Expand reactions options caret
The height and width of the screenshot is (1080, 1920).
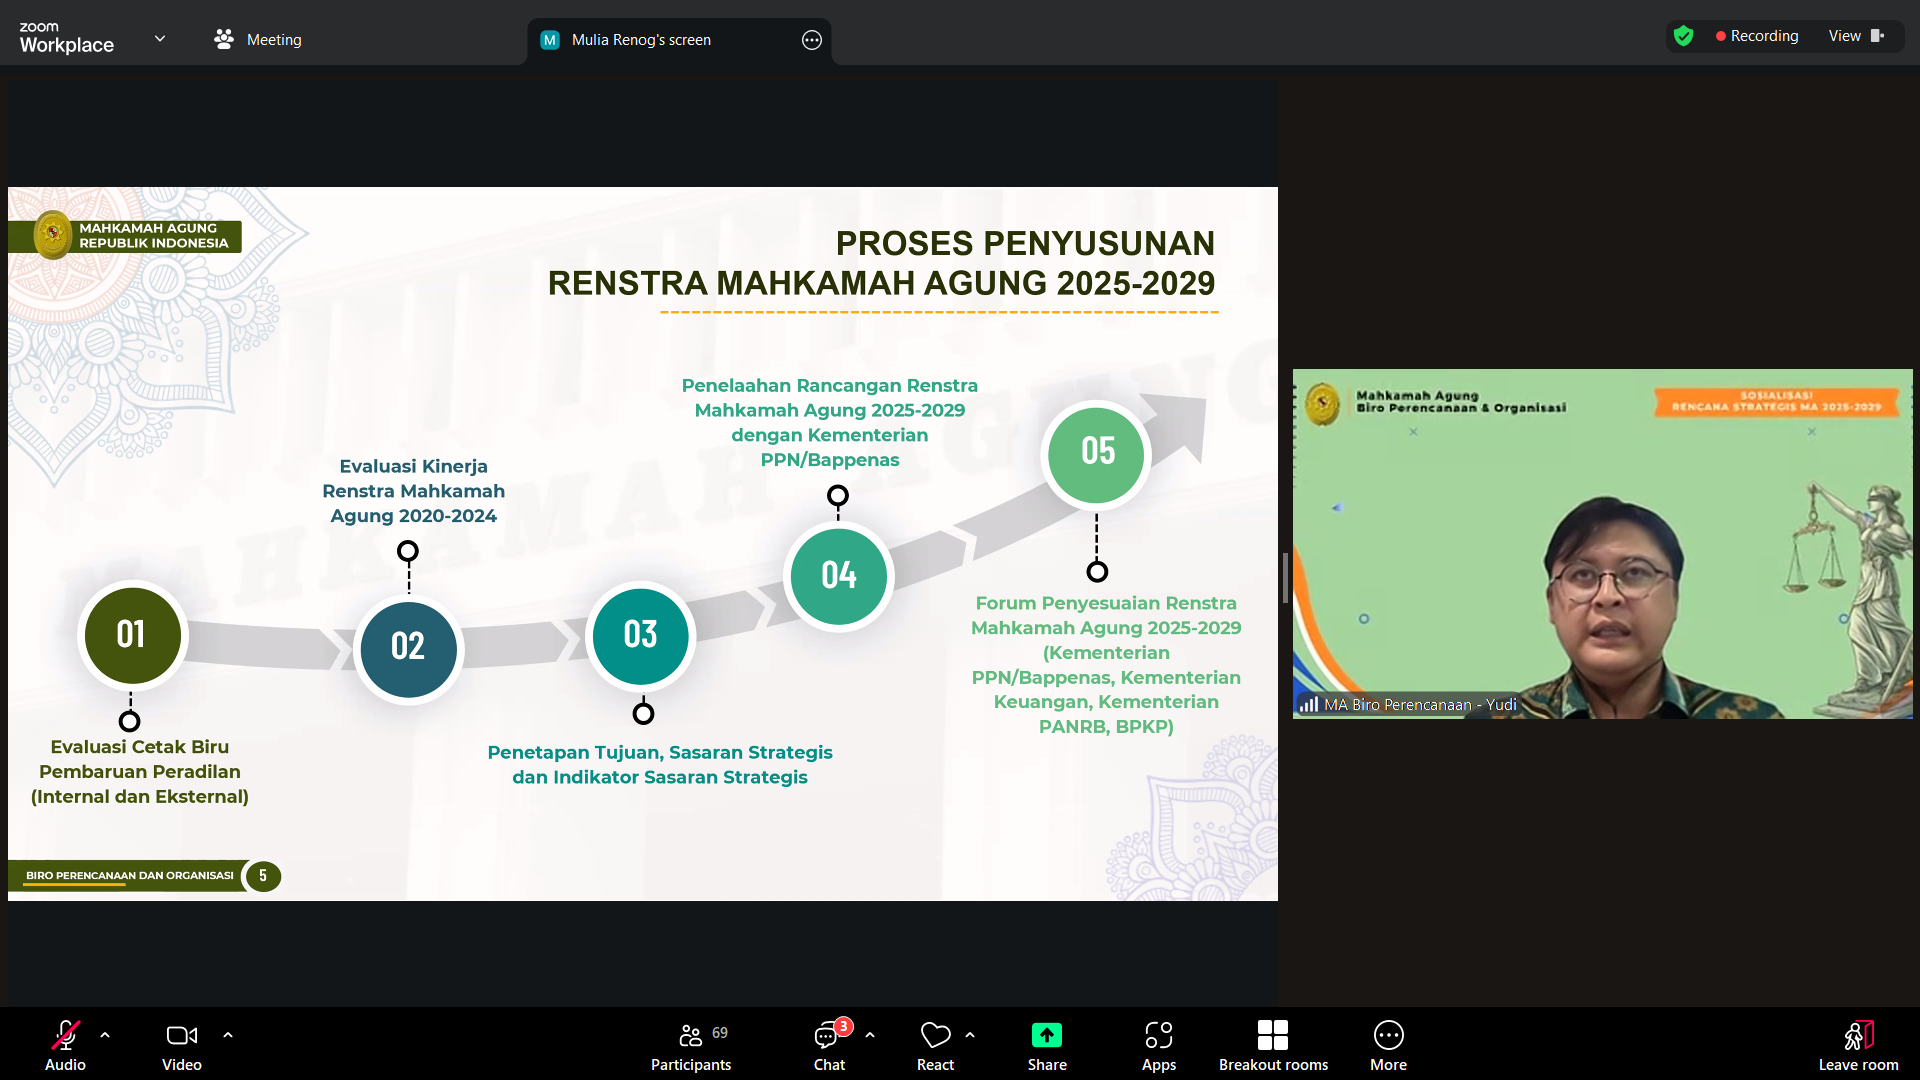(970, 1035)
